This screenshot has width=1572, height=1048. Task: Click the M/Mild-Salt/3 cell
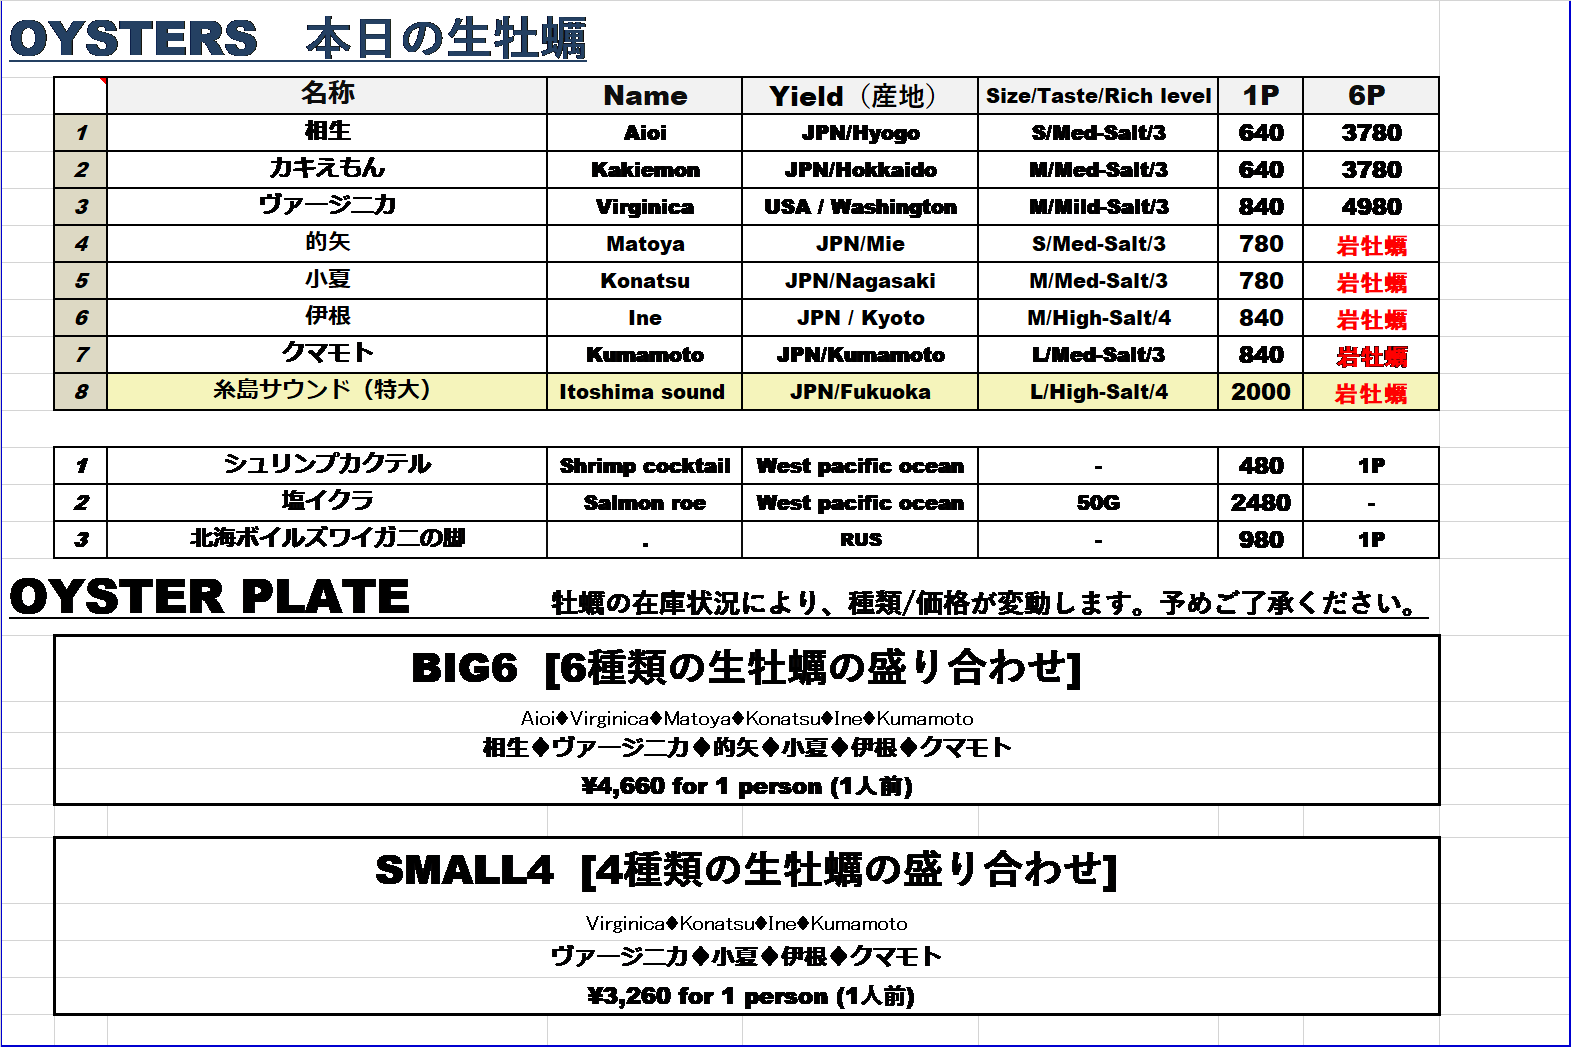pyautogui.click(x=1098, y=206)
